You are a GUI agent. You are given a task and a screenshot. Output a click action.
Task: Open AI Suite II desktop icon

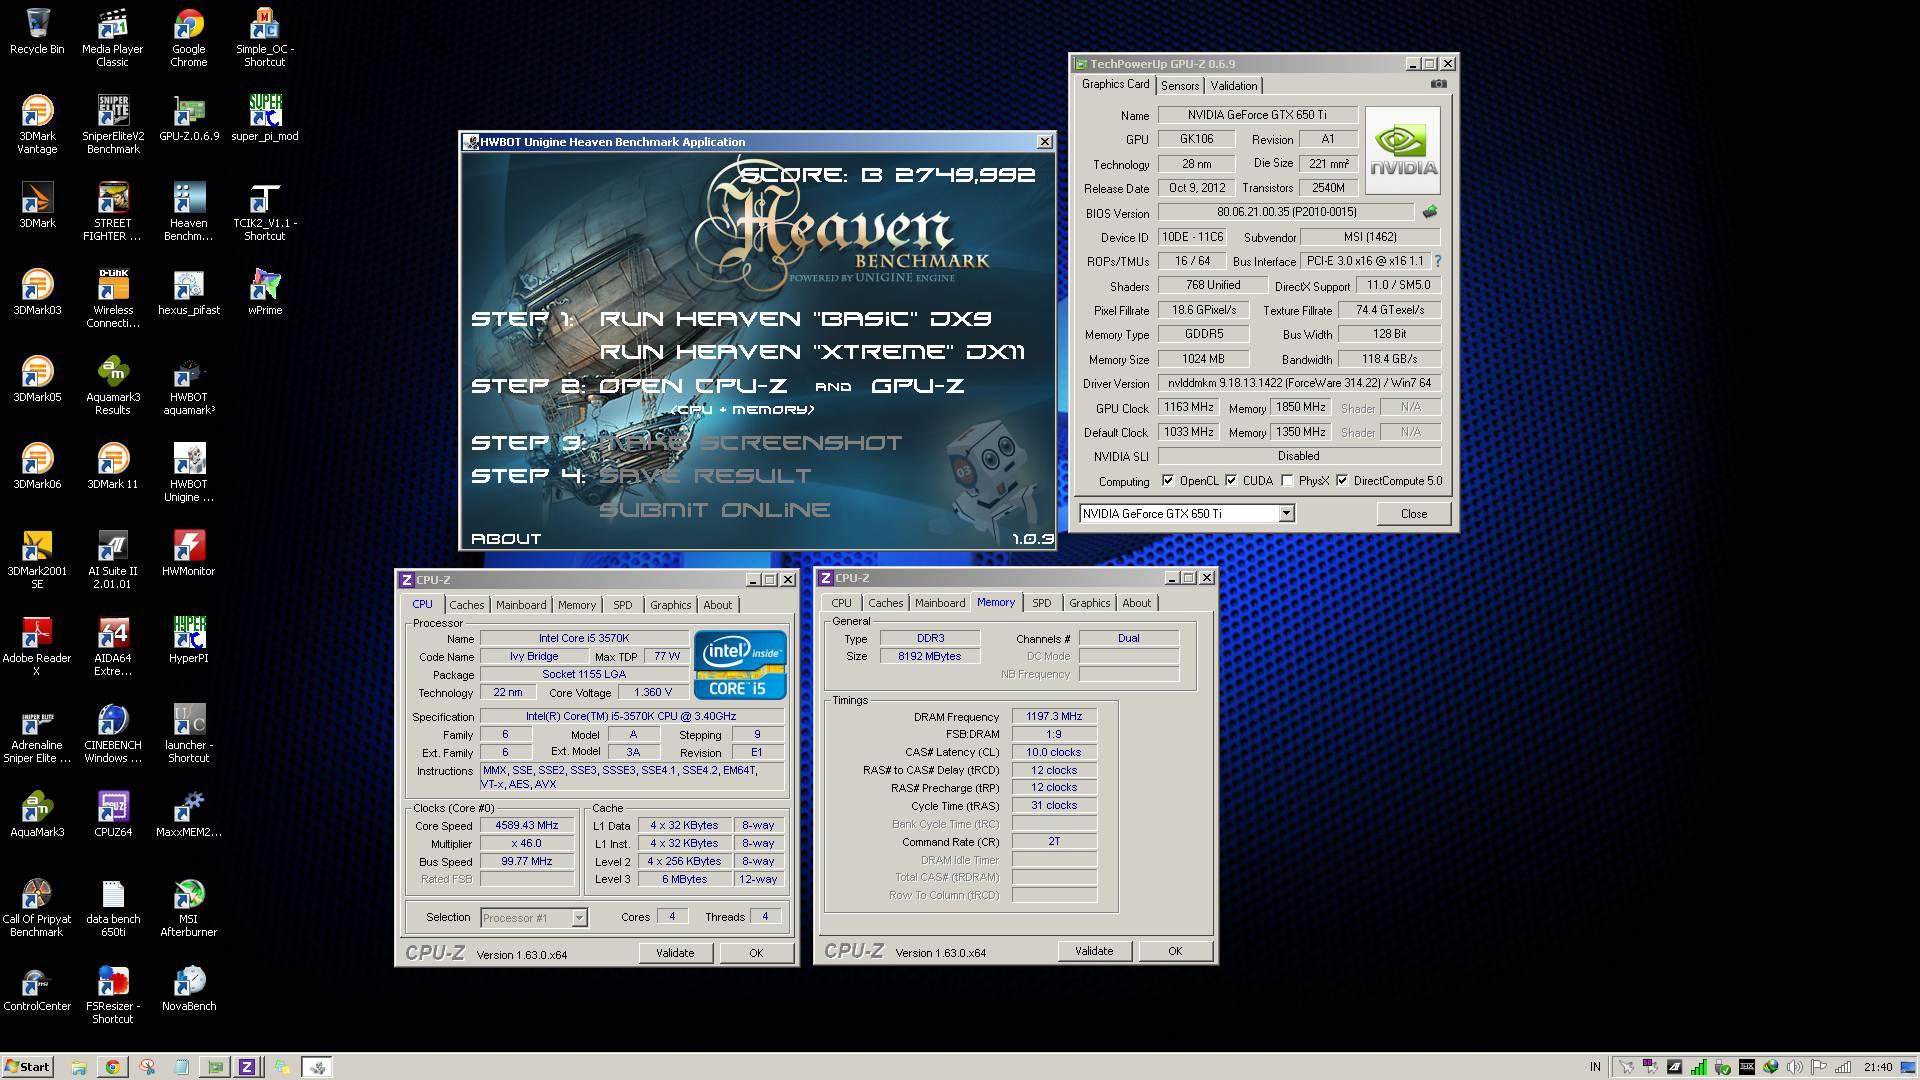(x=112, y=559)
